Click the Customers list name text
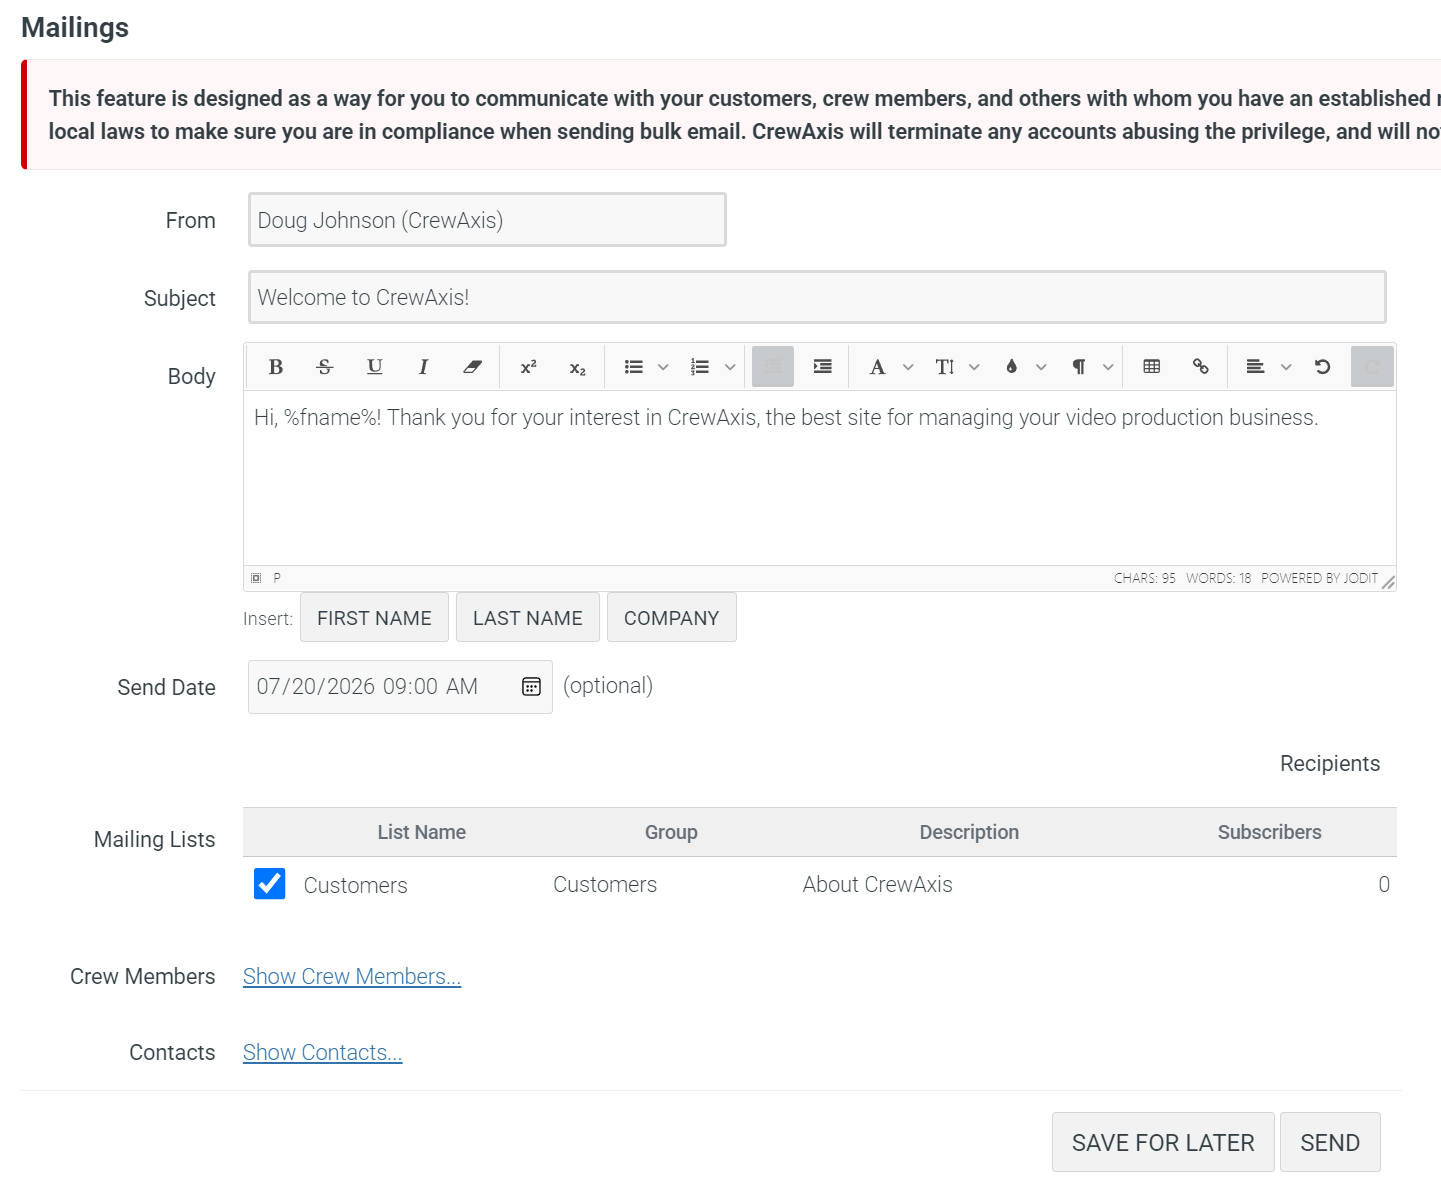 356,885
